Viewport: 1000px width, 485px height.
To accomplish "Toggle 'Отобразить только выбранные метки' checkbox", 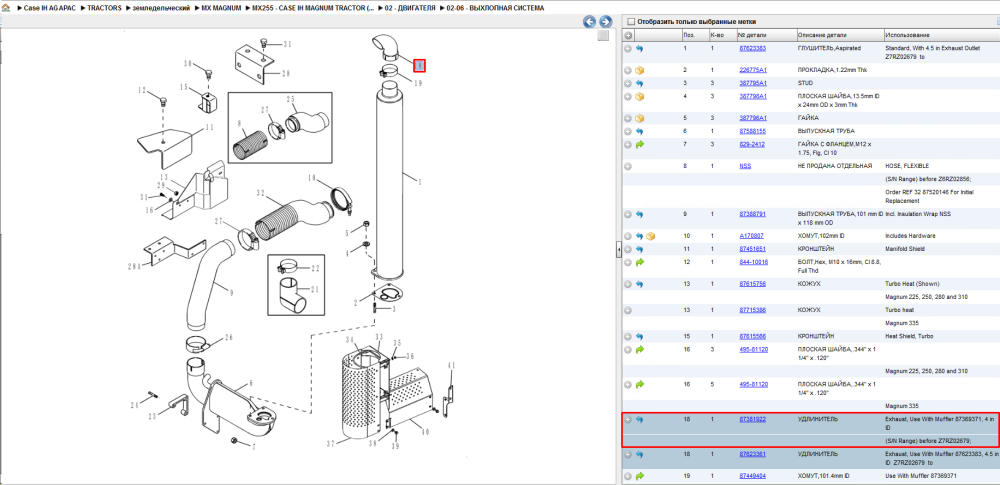I will (631, 21).
